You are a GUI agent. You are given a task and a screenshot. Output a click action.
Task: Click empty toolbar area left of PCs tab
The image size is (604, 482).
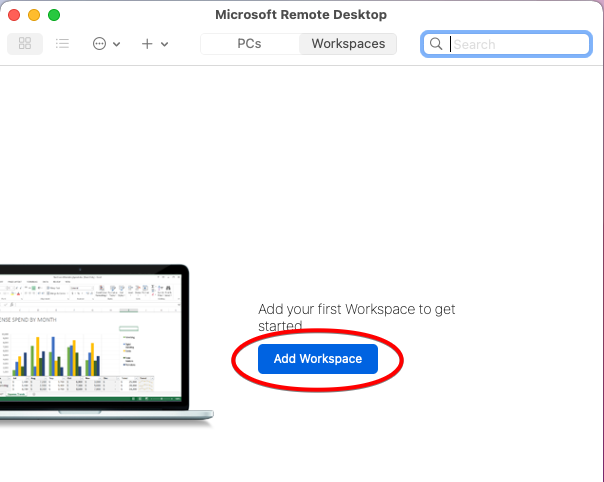click(x=186, y=44)
